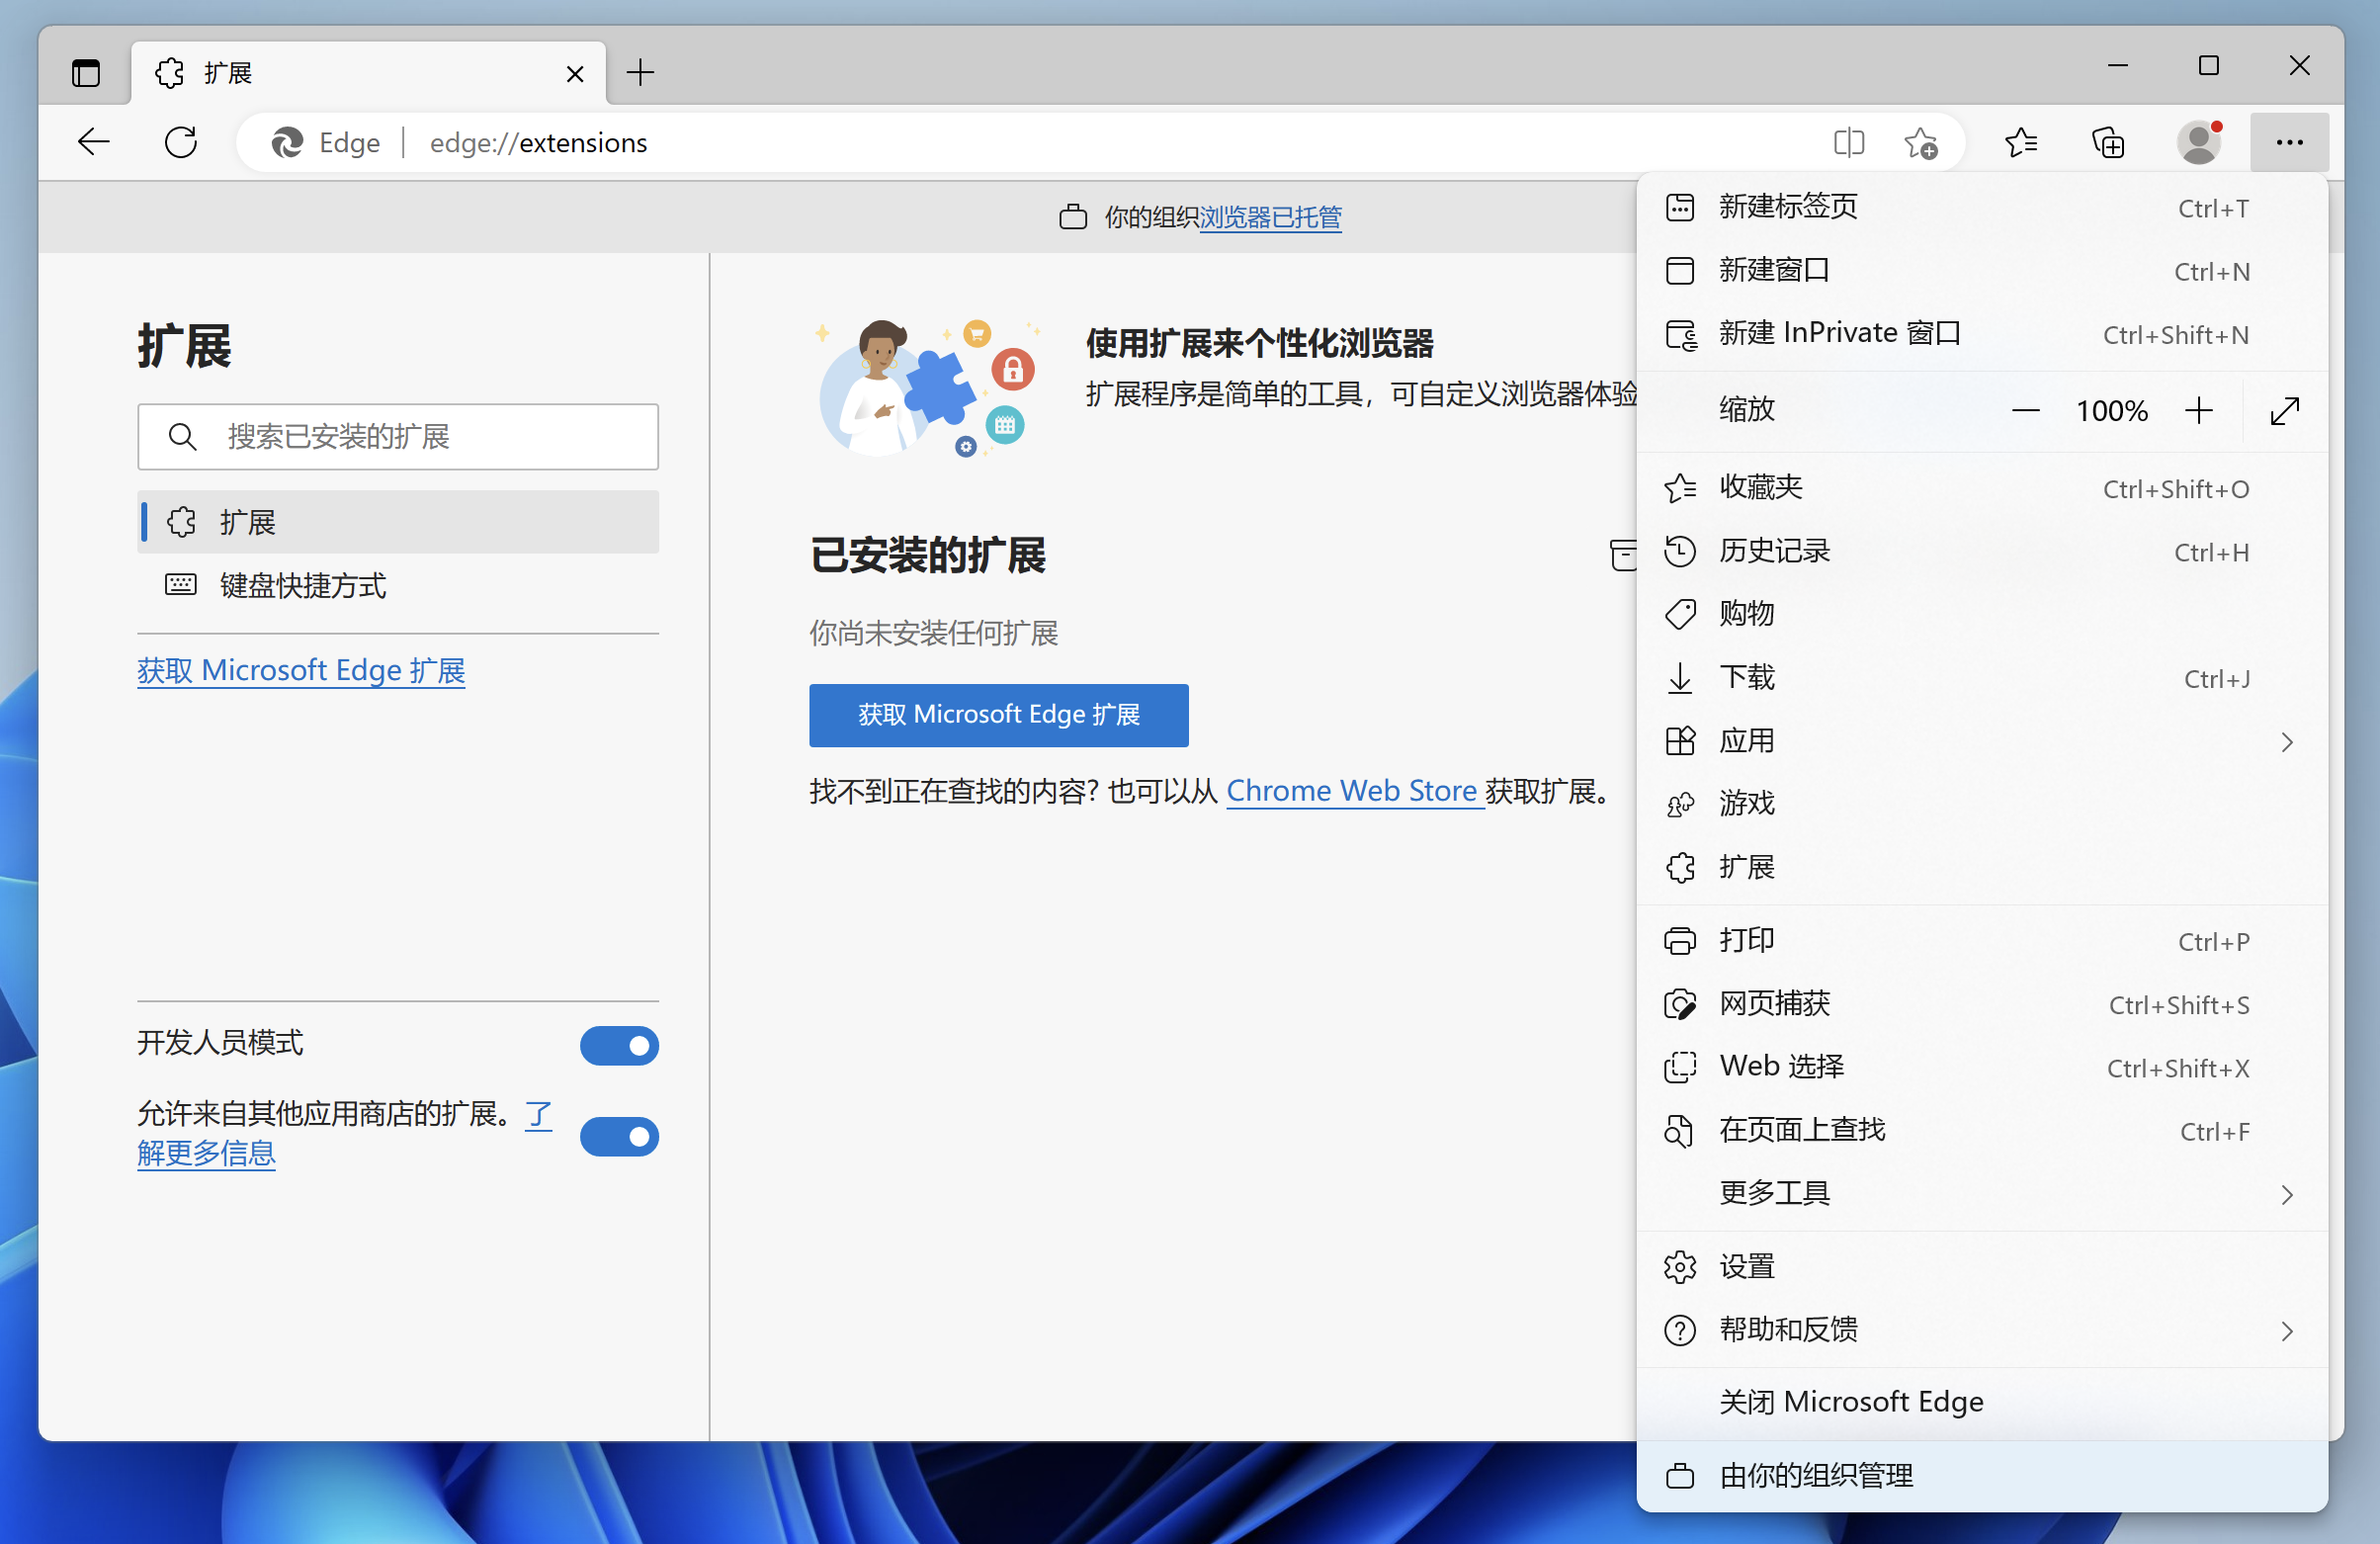Select 键盘快捷方式 in the sidebar
2380x1544 pixels.
click(x=302, y=585)
